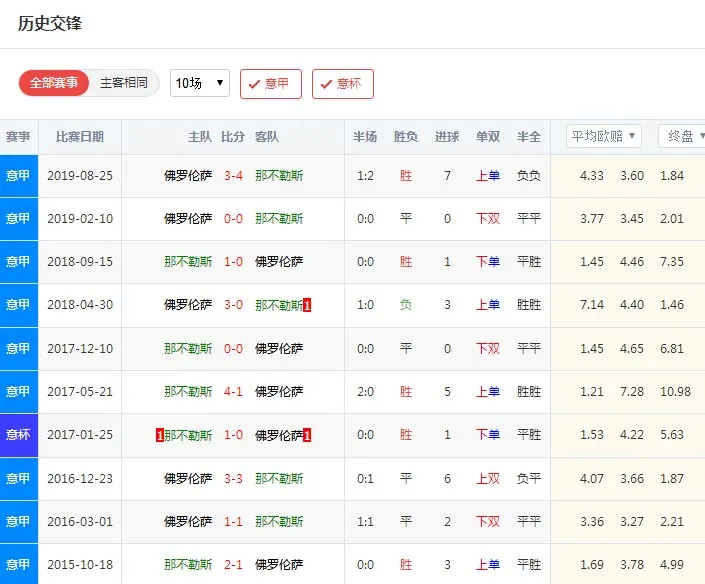Open the 3-4 score on 2019-08-25
The image size is (705, 584).
click(x=233, y=176)
